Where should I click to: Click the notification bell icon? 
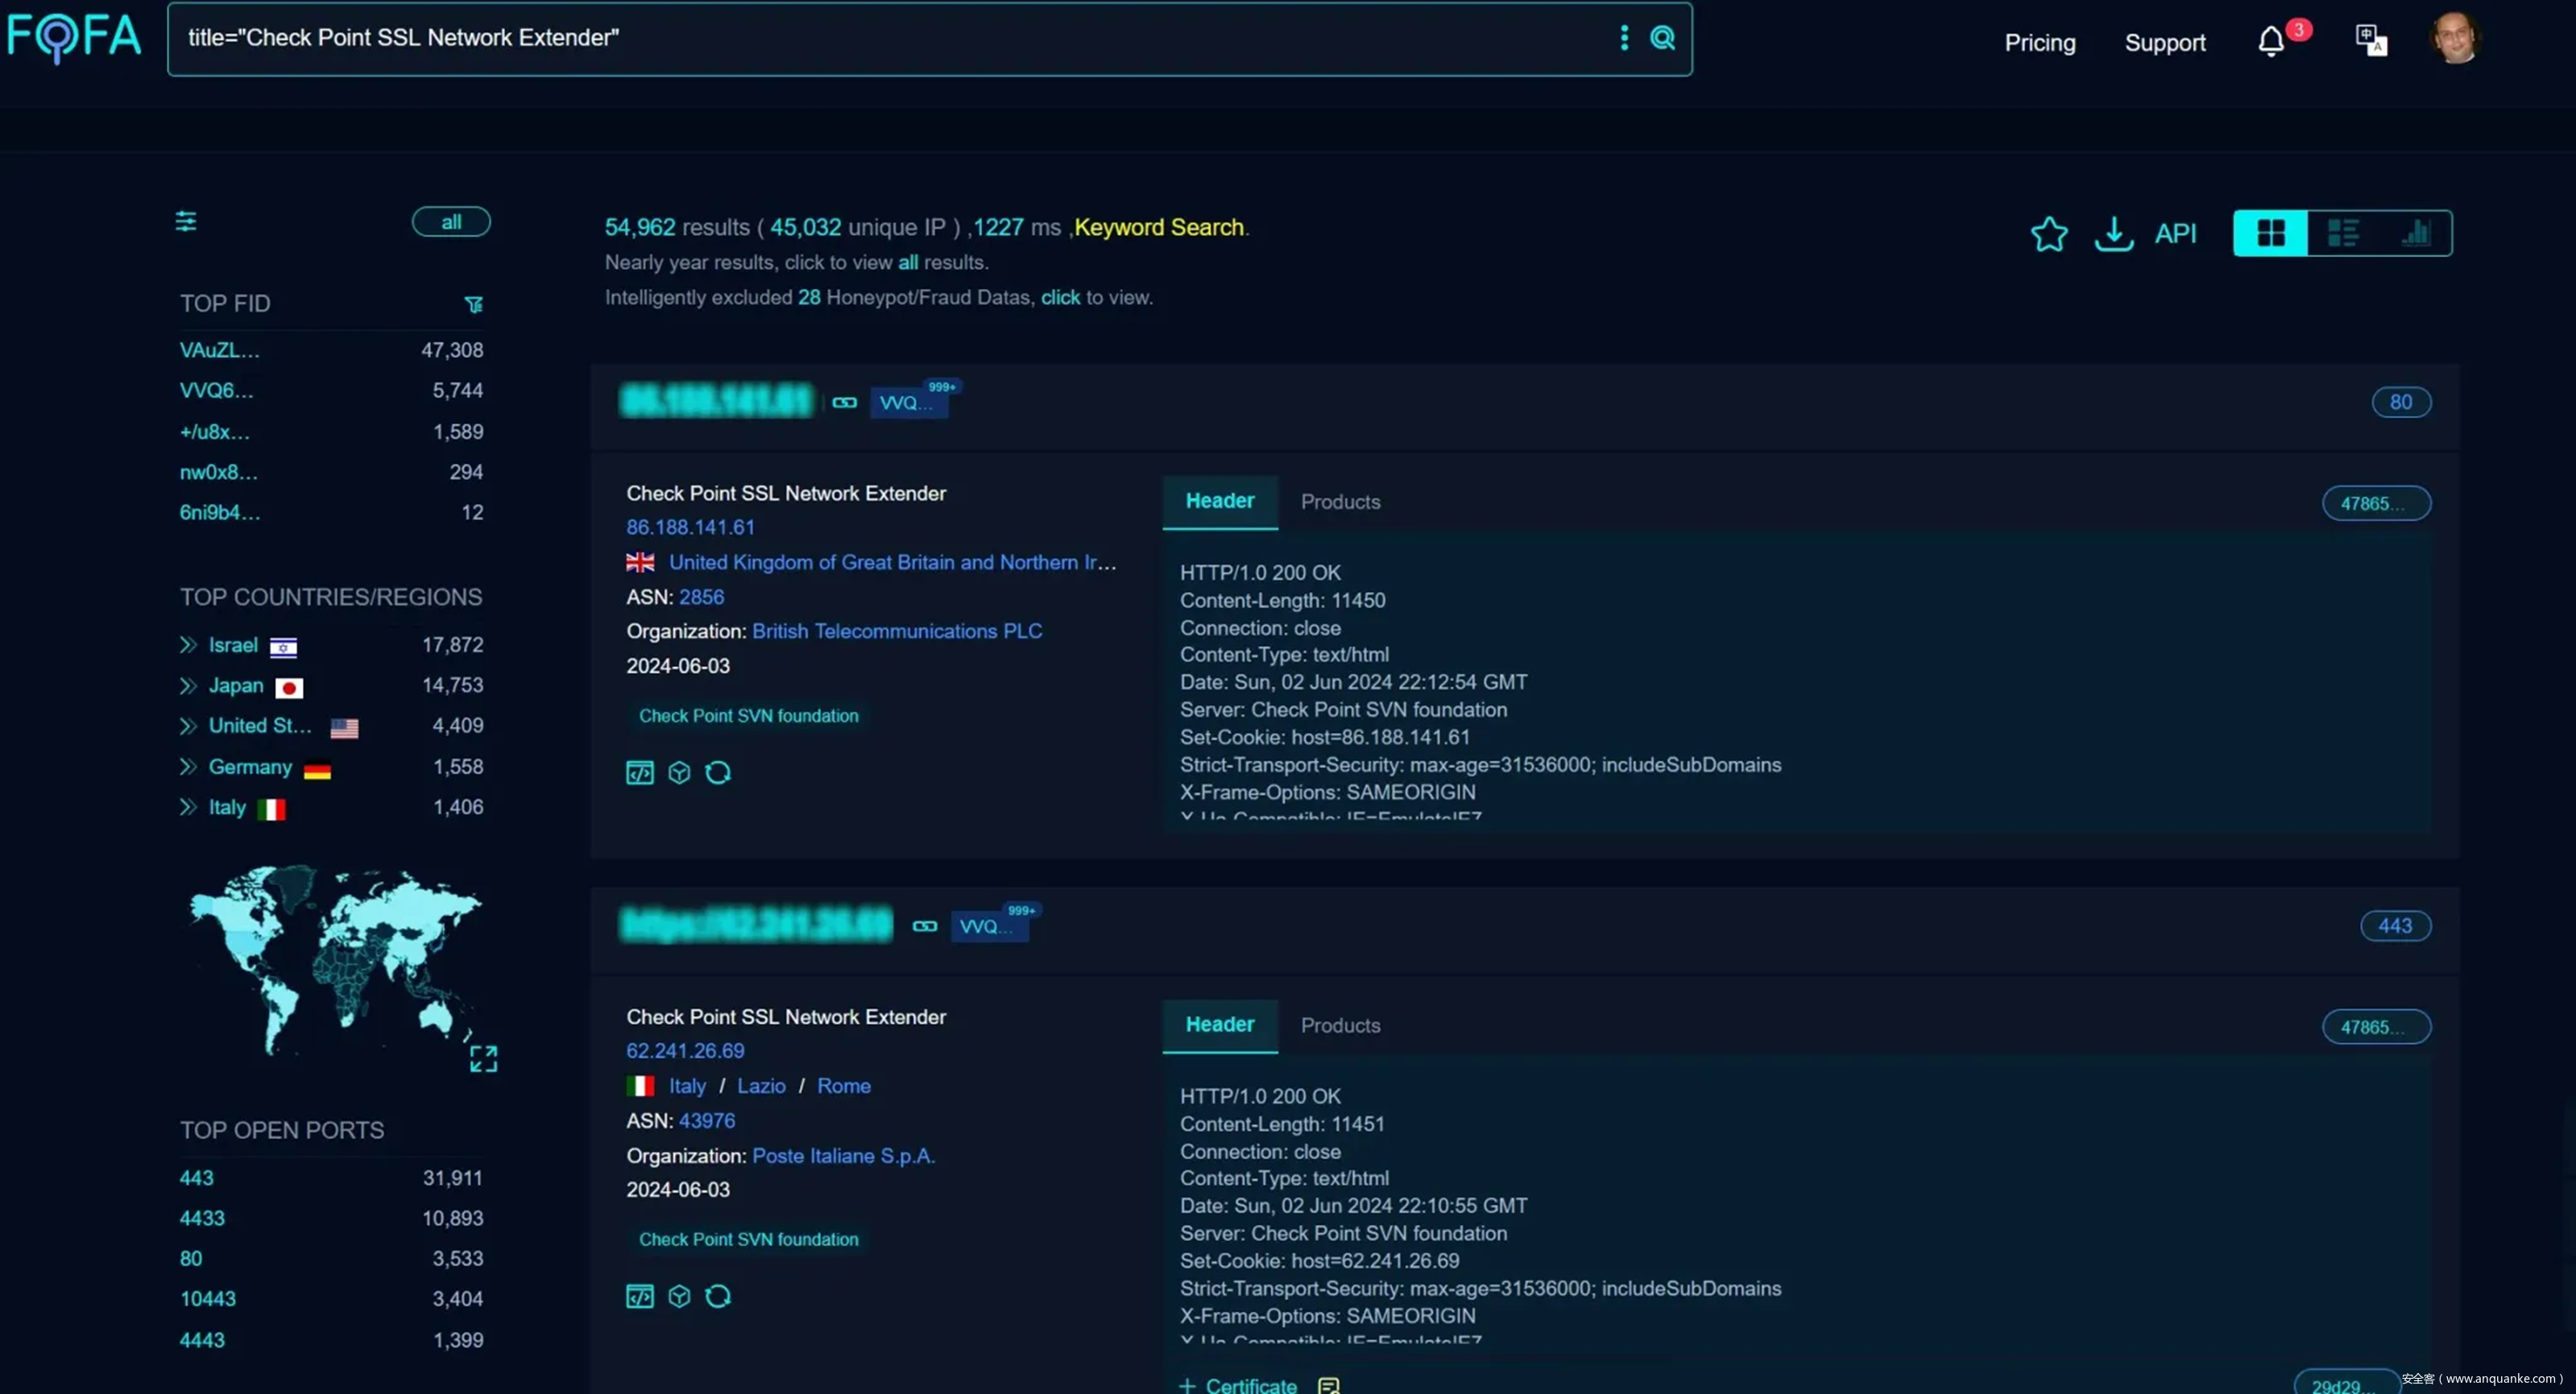tap(2271, 42)
